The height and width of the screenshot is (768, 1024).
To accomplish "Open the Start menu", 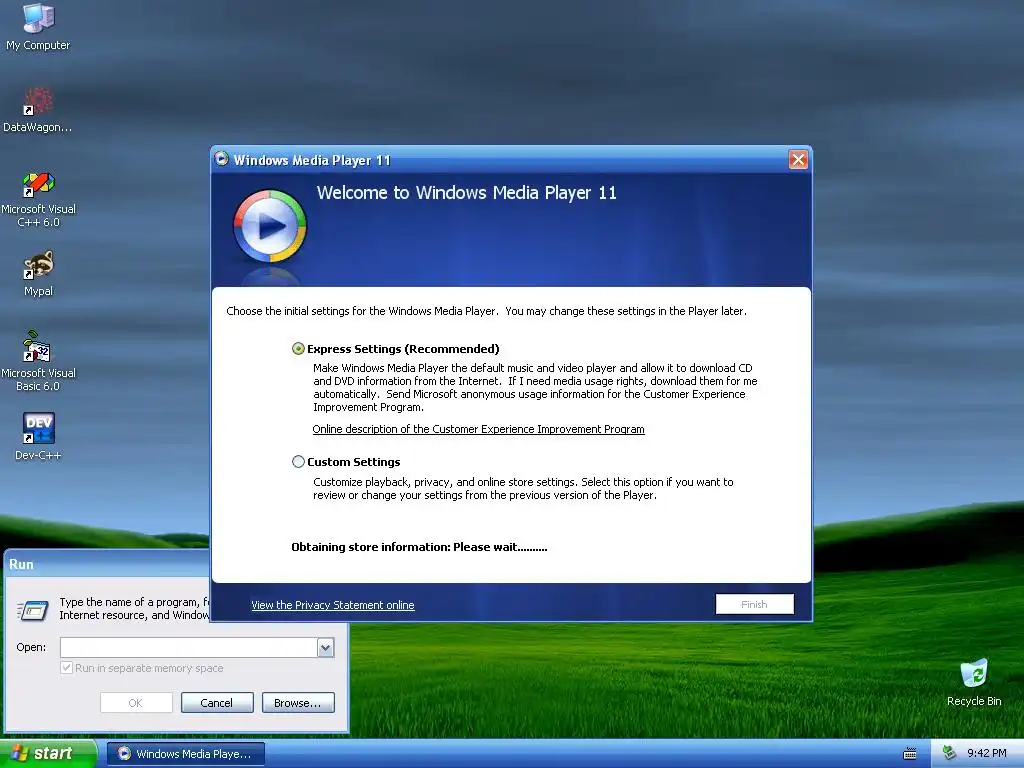I will [x=47, y=754].
